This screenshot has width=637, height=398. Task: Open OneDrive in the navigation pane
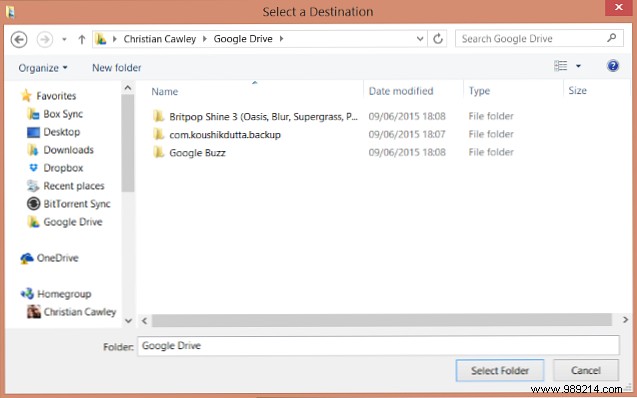[57, 258]
